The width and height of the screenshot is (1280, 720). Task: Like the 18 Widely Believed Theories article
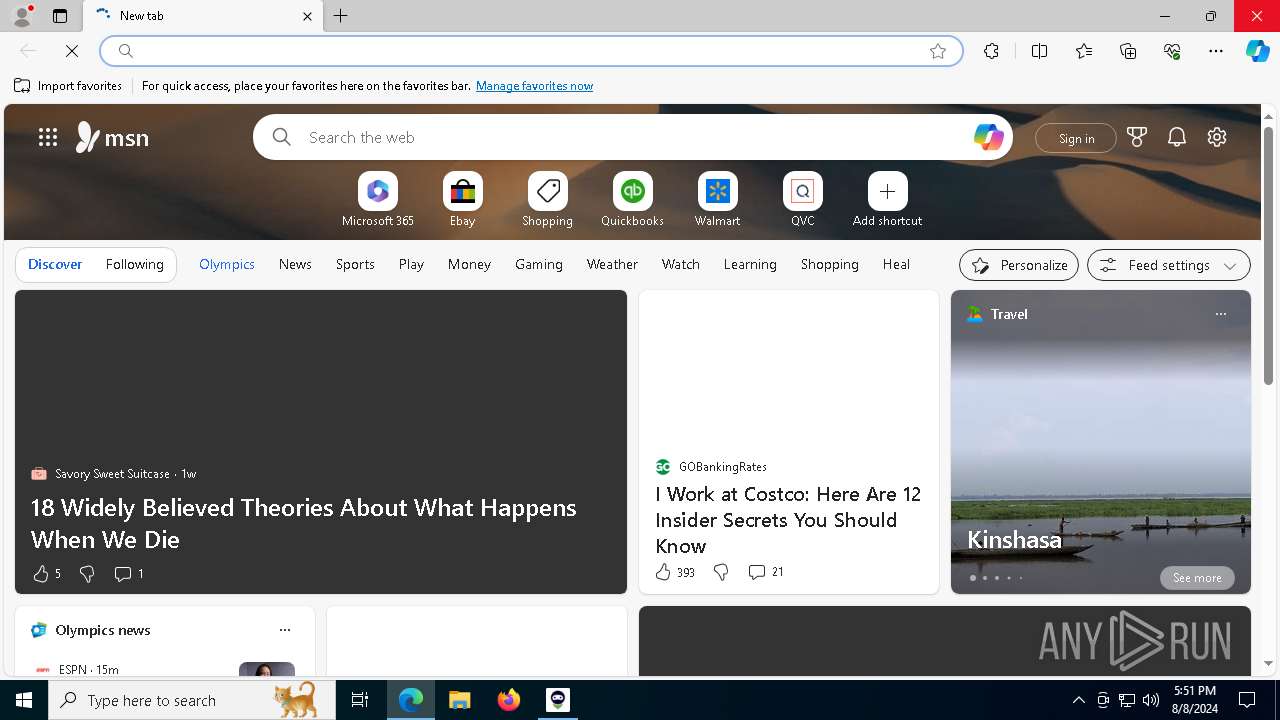coord(46,574)
